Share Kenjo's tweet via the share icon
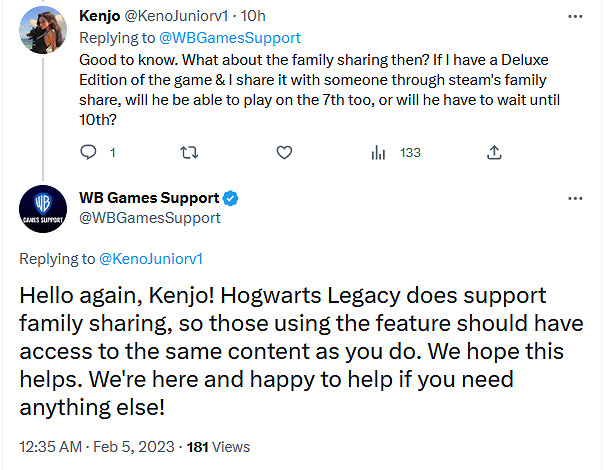The height and width of the screenshot is (470, 604). [x=494, y=153]
